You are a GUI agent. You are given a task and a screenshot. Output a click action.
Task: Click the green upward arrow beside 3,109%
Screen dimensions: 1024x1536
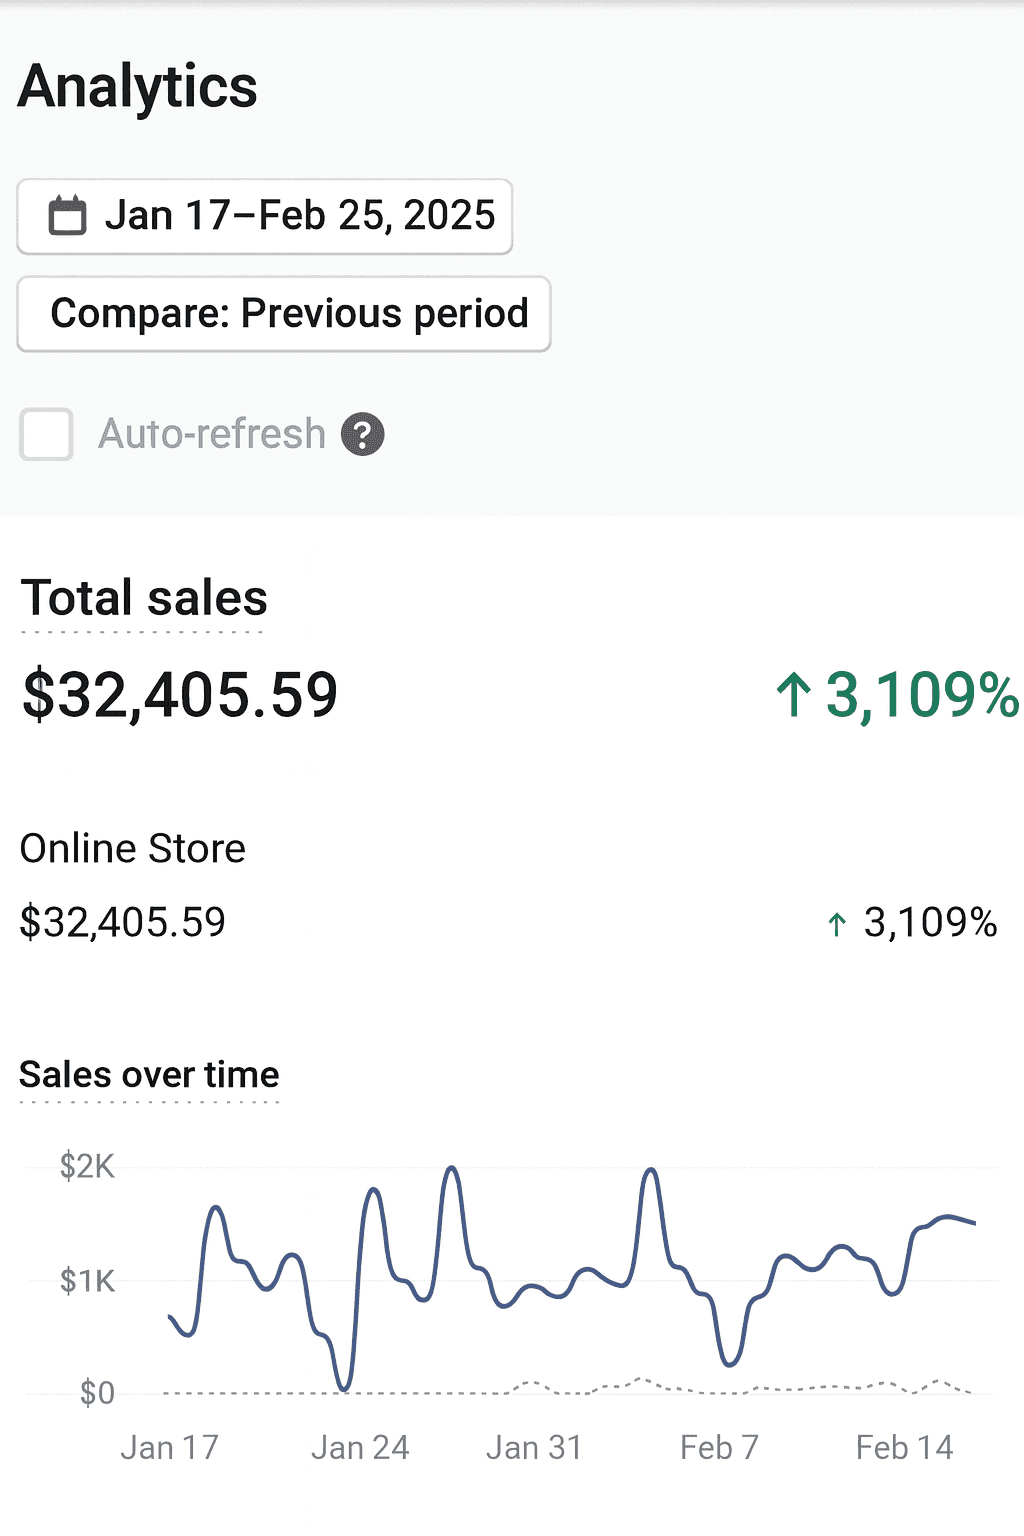point(795,696)
